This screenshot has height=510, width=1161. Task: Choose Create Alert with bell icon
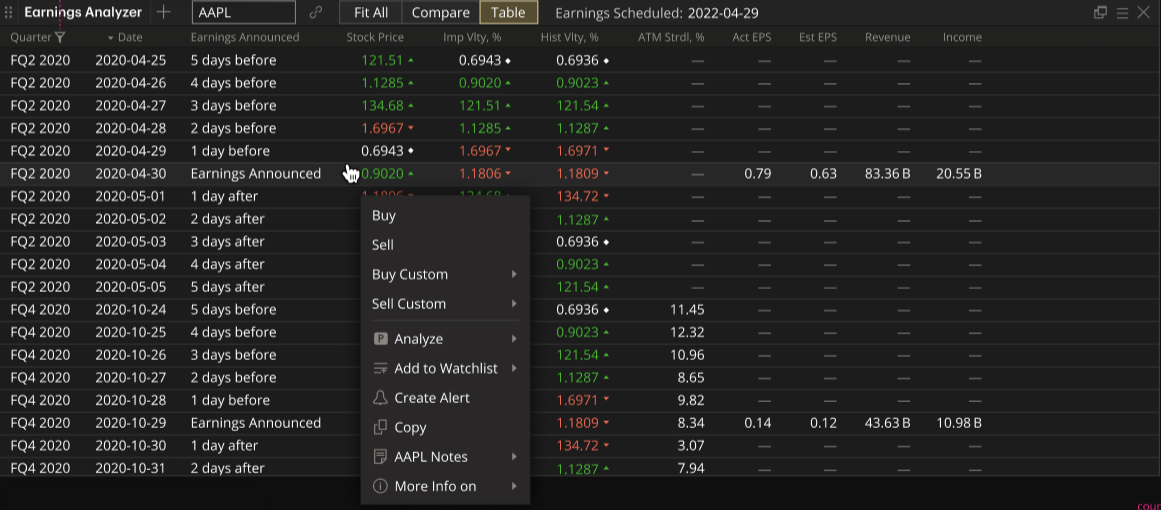431,398
